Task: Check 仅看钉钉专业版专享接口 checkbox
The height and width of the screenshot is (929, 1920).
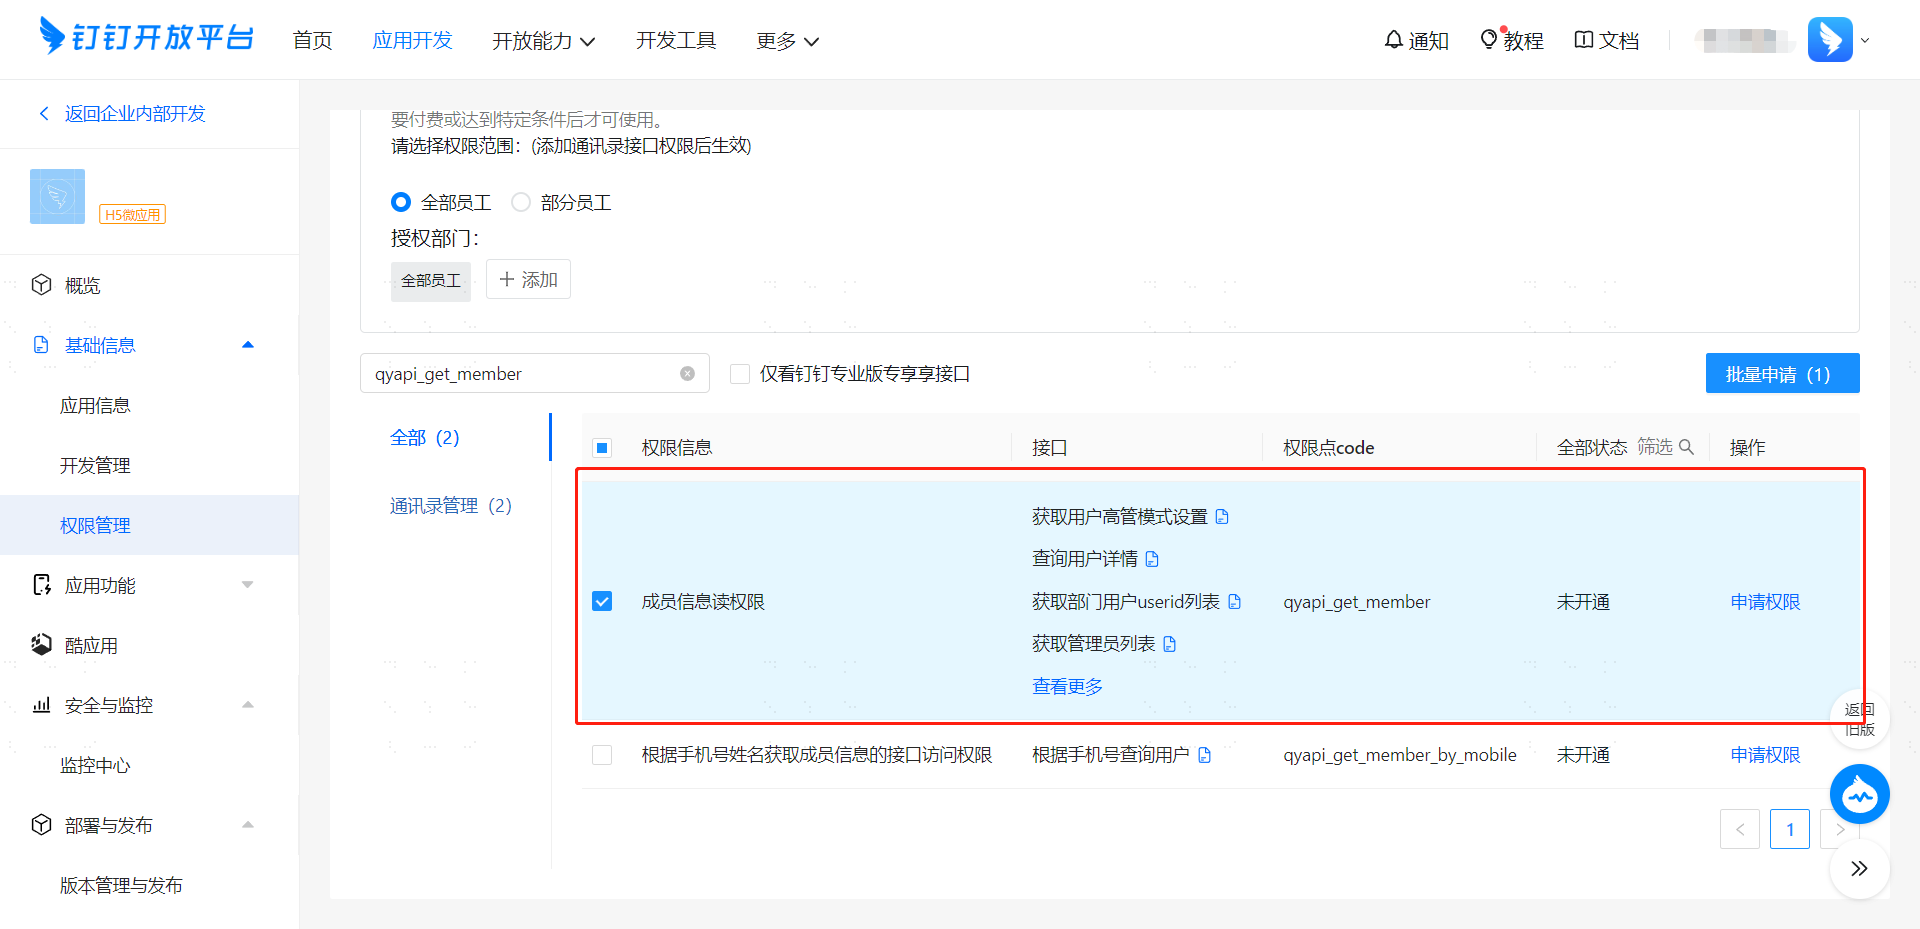Action: (740, 374)
